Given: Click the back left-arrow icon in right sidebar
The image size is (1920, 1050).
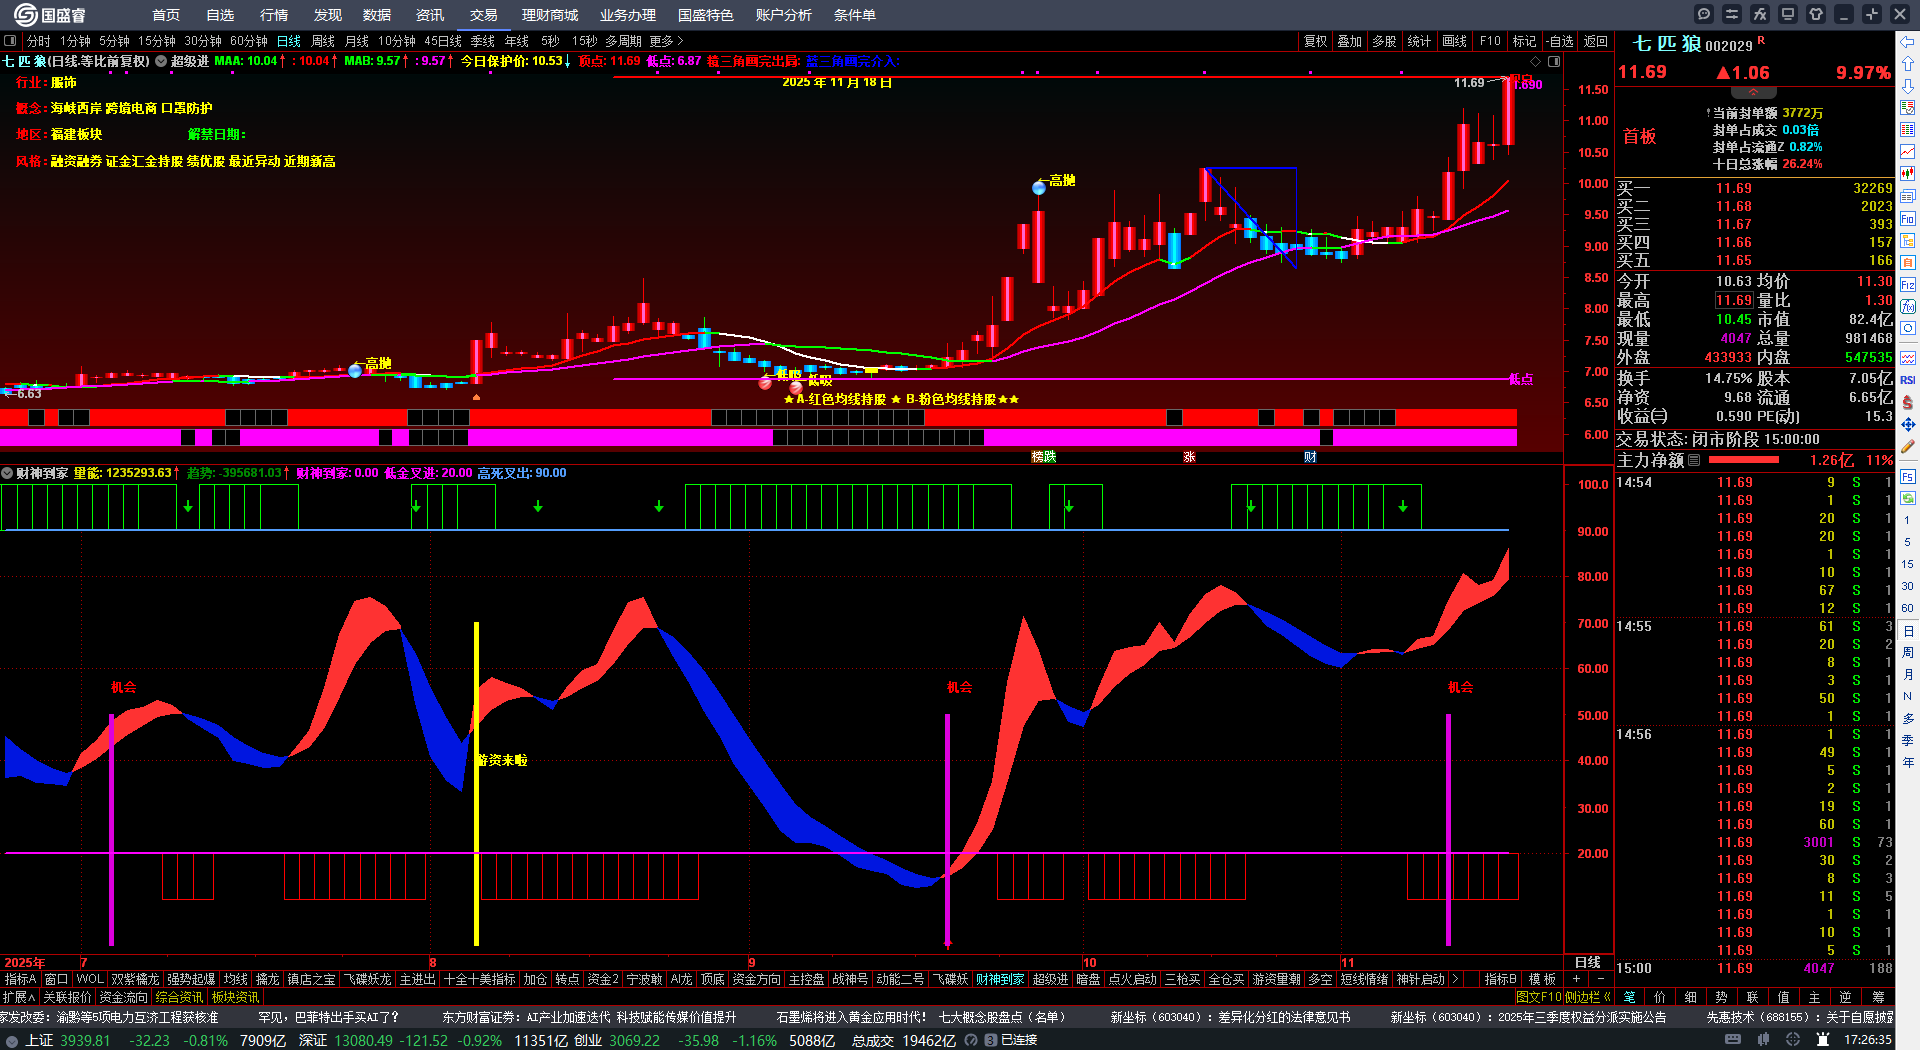Looking at the screenshot, I should (x=1908, y=41).
